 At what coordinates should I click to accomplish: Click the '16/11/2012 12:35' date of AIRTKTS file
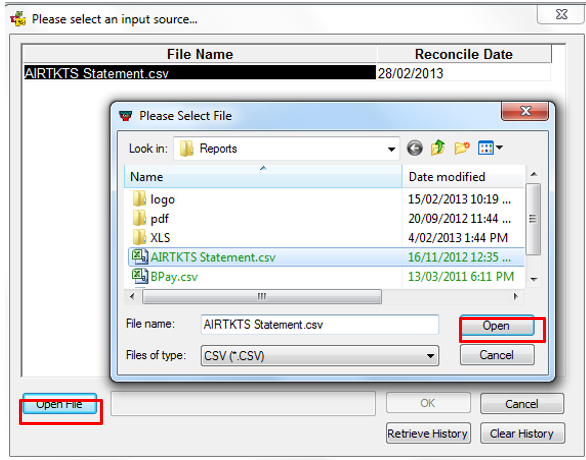coord(459,257)
